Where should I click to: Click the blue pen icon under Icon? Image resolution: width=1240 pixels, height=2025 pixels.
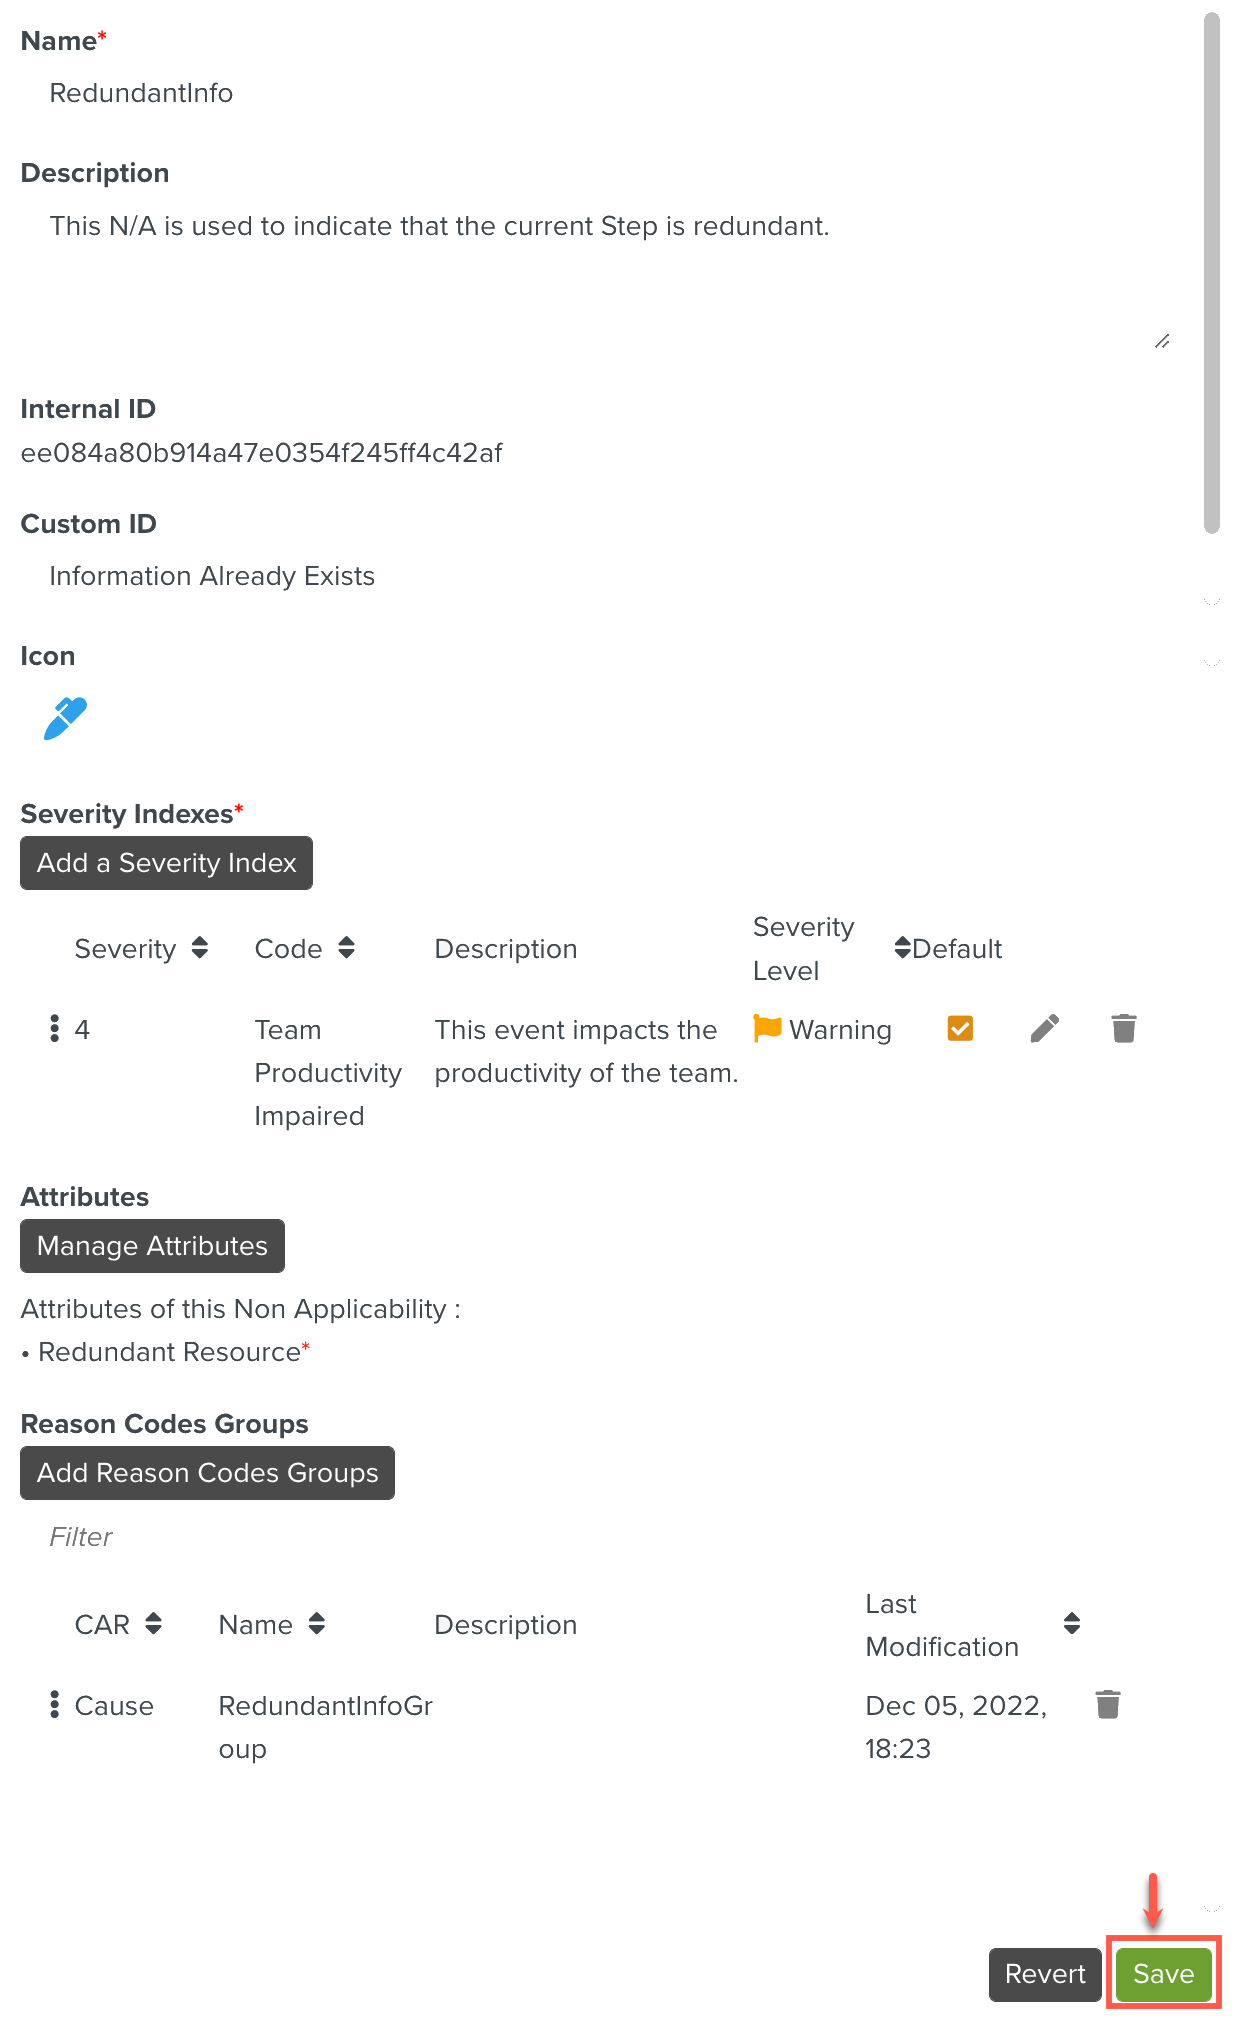point(65,719)
